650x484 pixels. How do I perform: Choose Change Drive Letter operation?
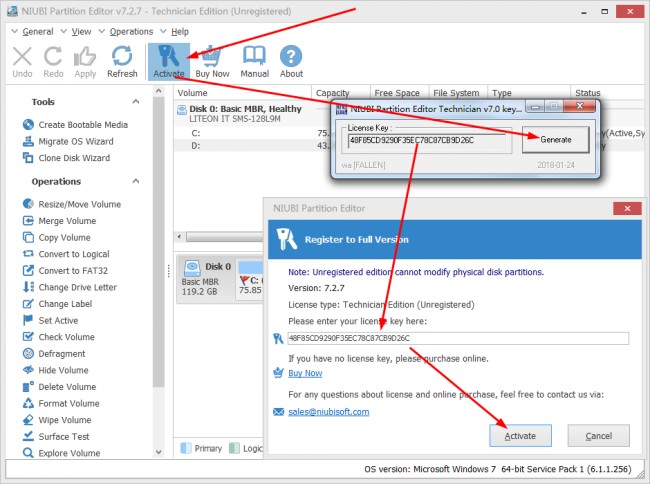[x=70, y=287]
